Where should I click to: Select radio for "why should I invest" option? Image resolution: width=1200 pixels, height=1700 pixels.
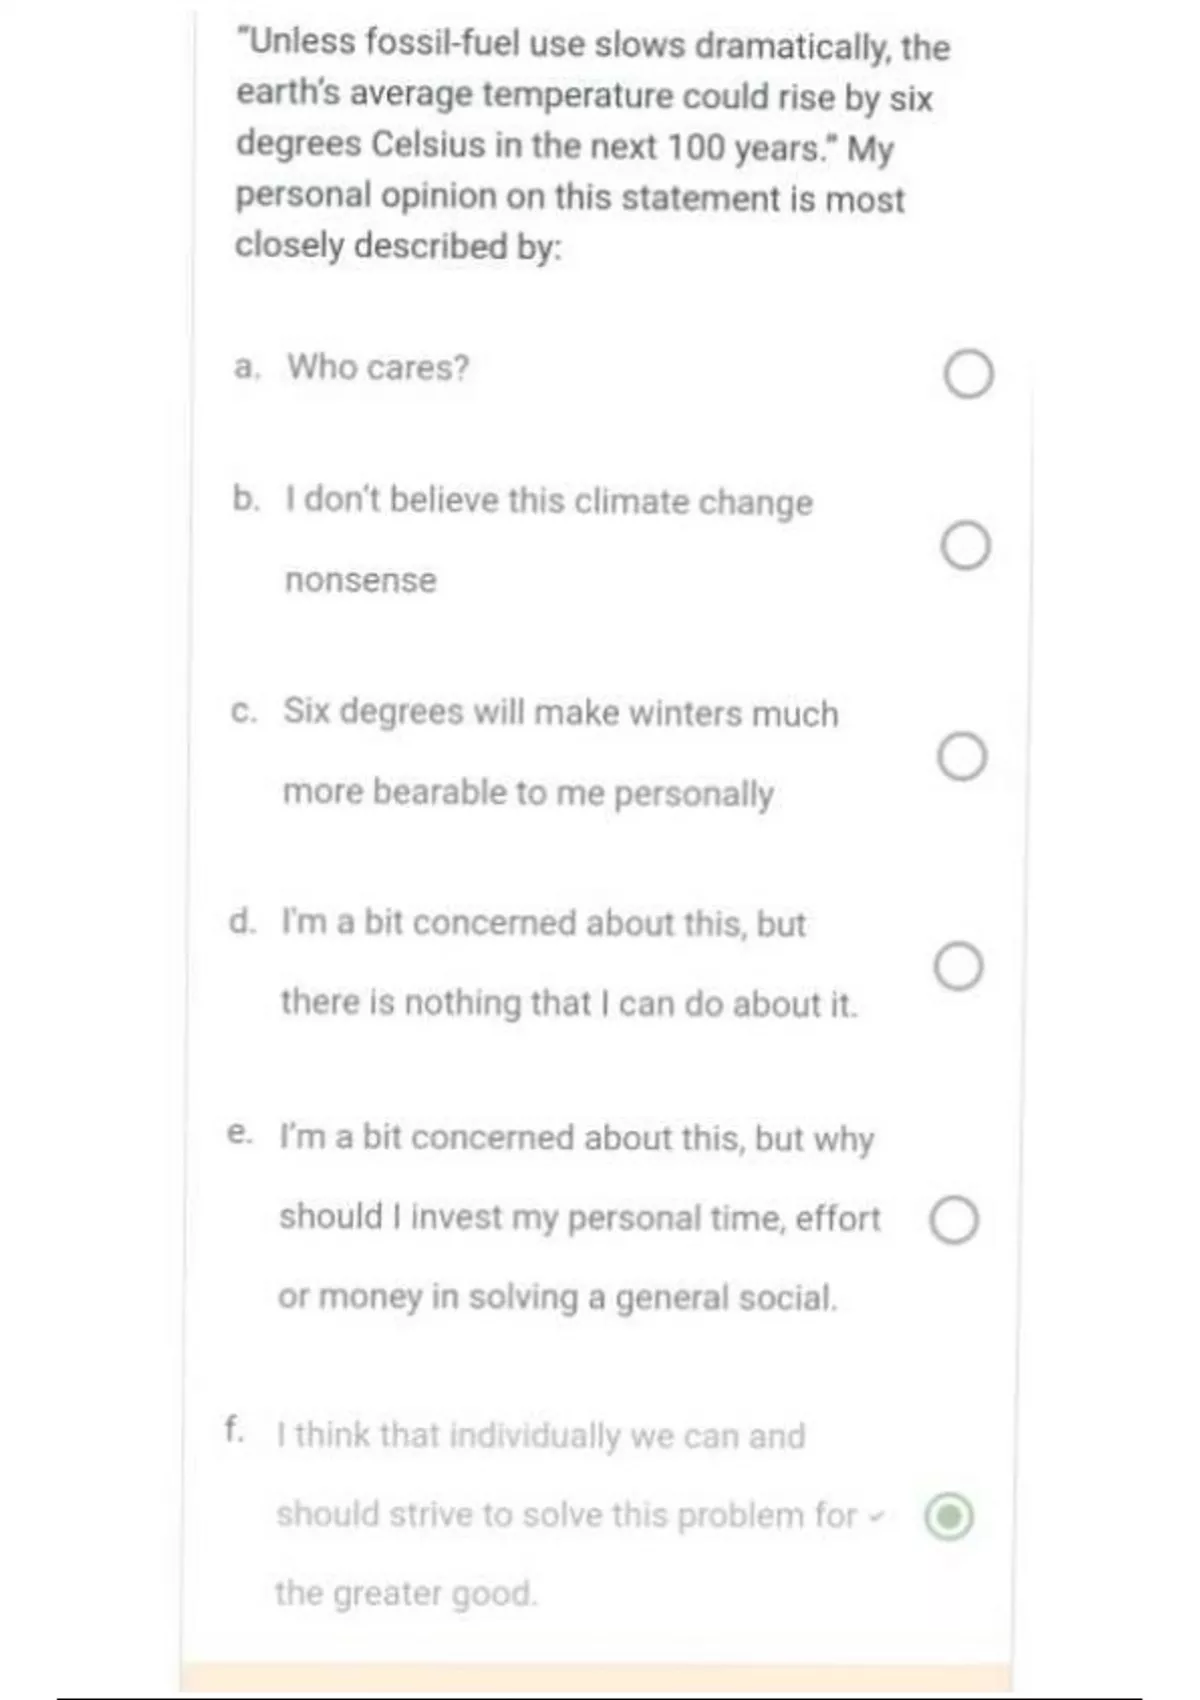pos(954,1220)
